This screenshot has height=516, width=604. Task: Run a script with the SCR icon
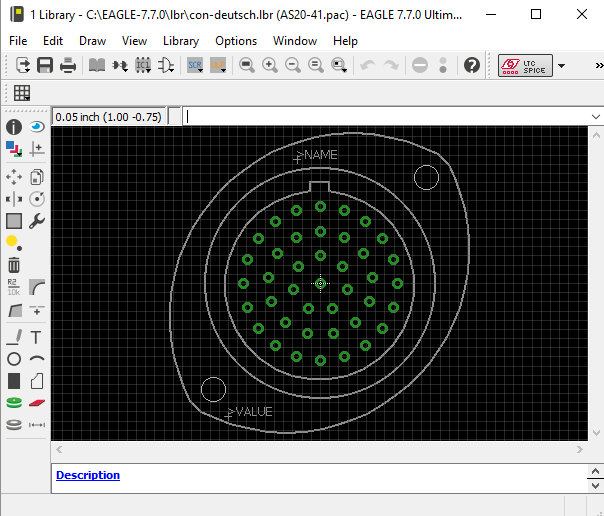point(195,65)
